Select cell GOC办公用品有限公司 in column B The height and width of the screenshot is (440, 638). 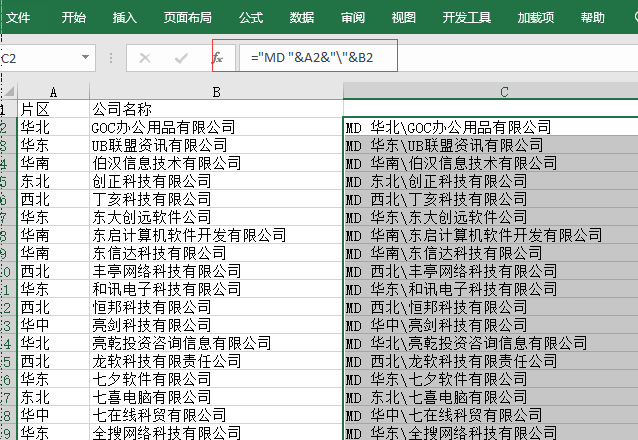tap(216, 127)
